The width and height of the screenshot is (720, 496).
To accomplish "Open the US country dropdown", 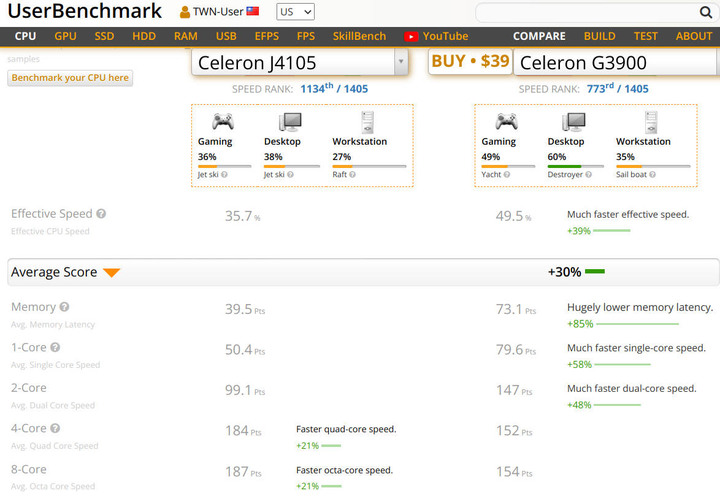I will [x=295, y=12].
